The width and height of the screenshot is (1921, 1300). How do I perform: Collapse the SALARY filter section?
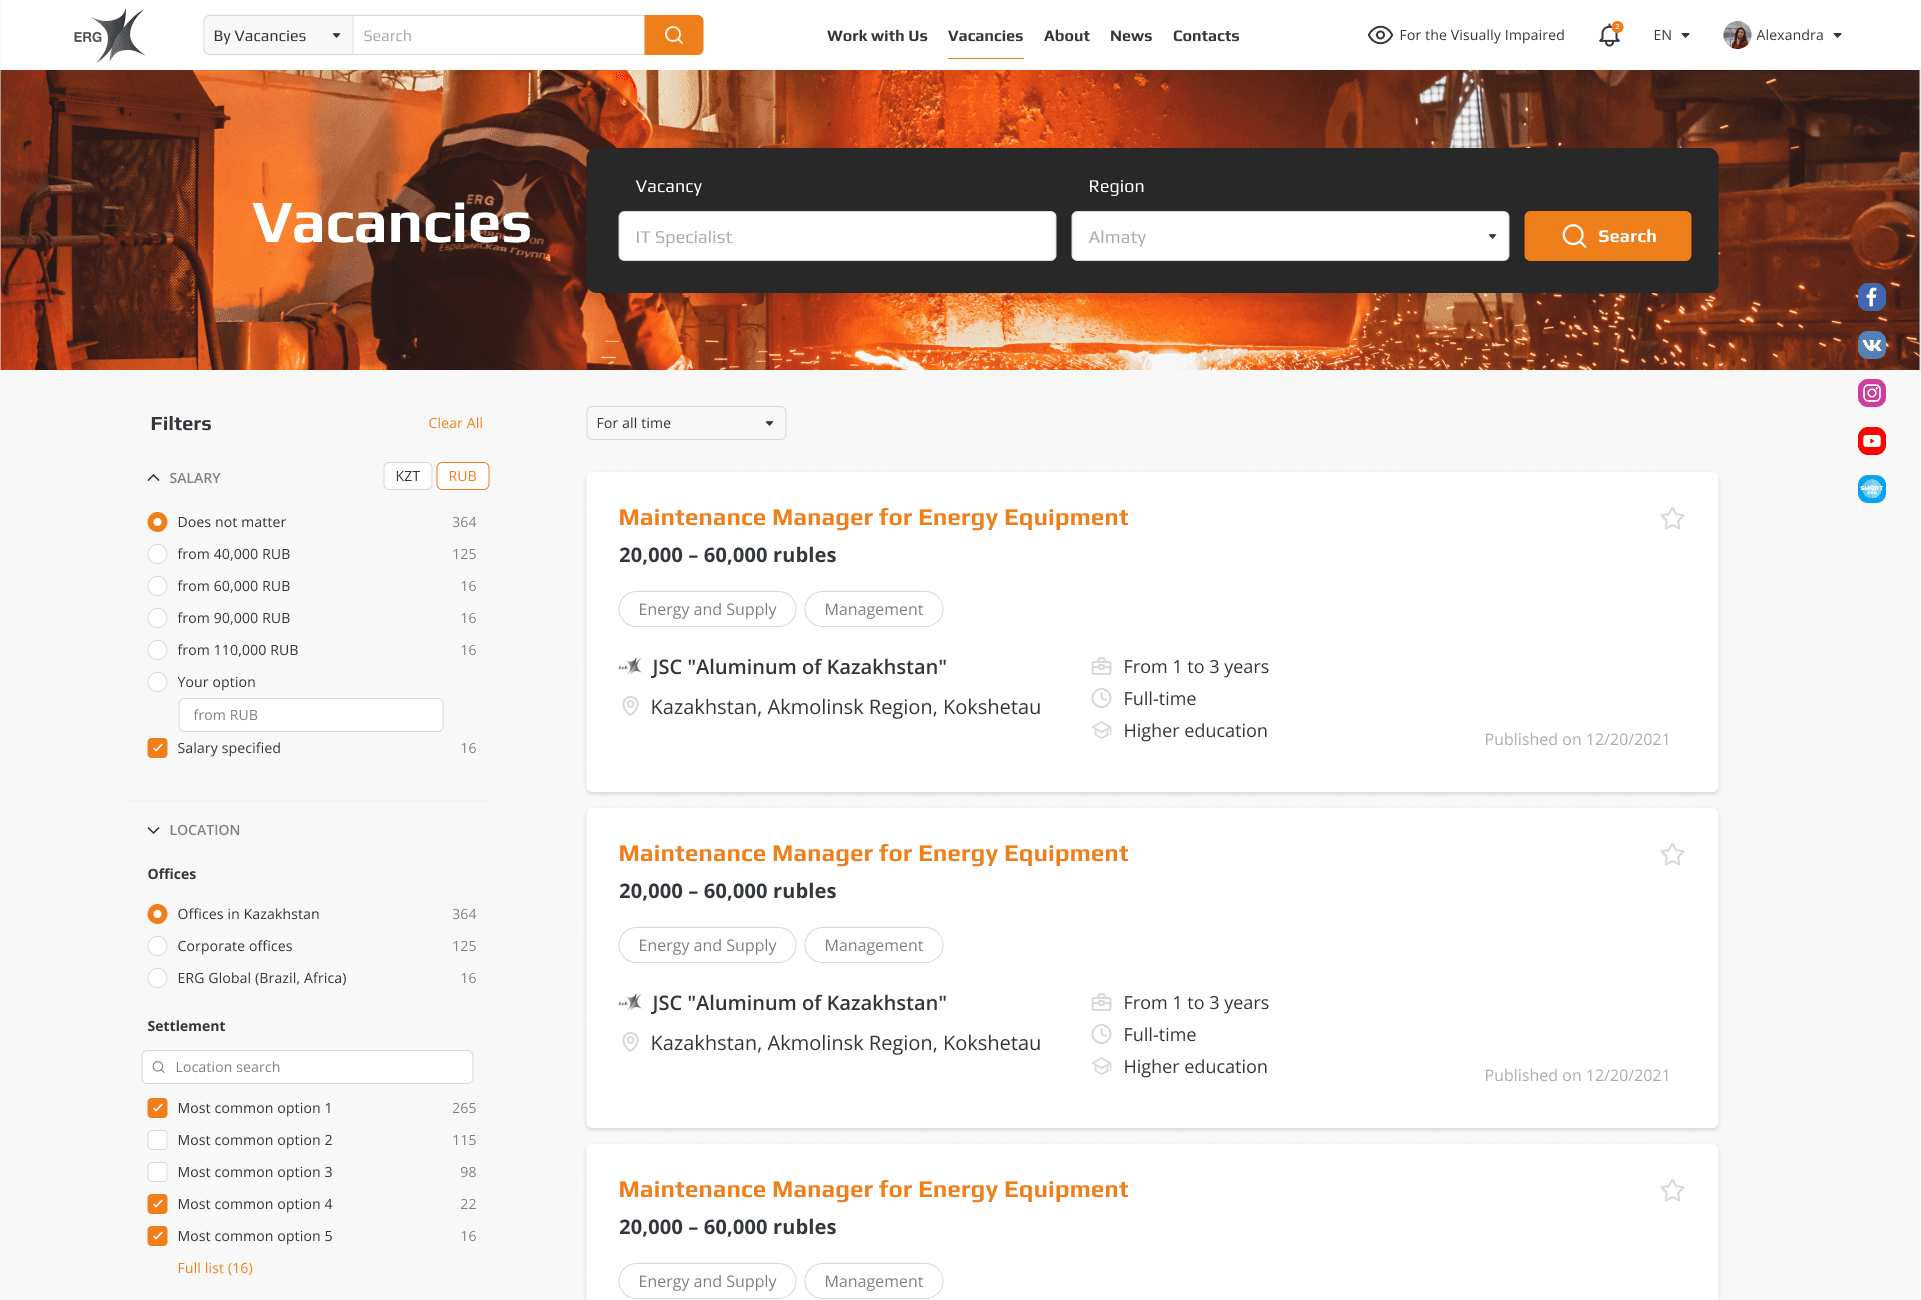(154, 478)
